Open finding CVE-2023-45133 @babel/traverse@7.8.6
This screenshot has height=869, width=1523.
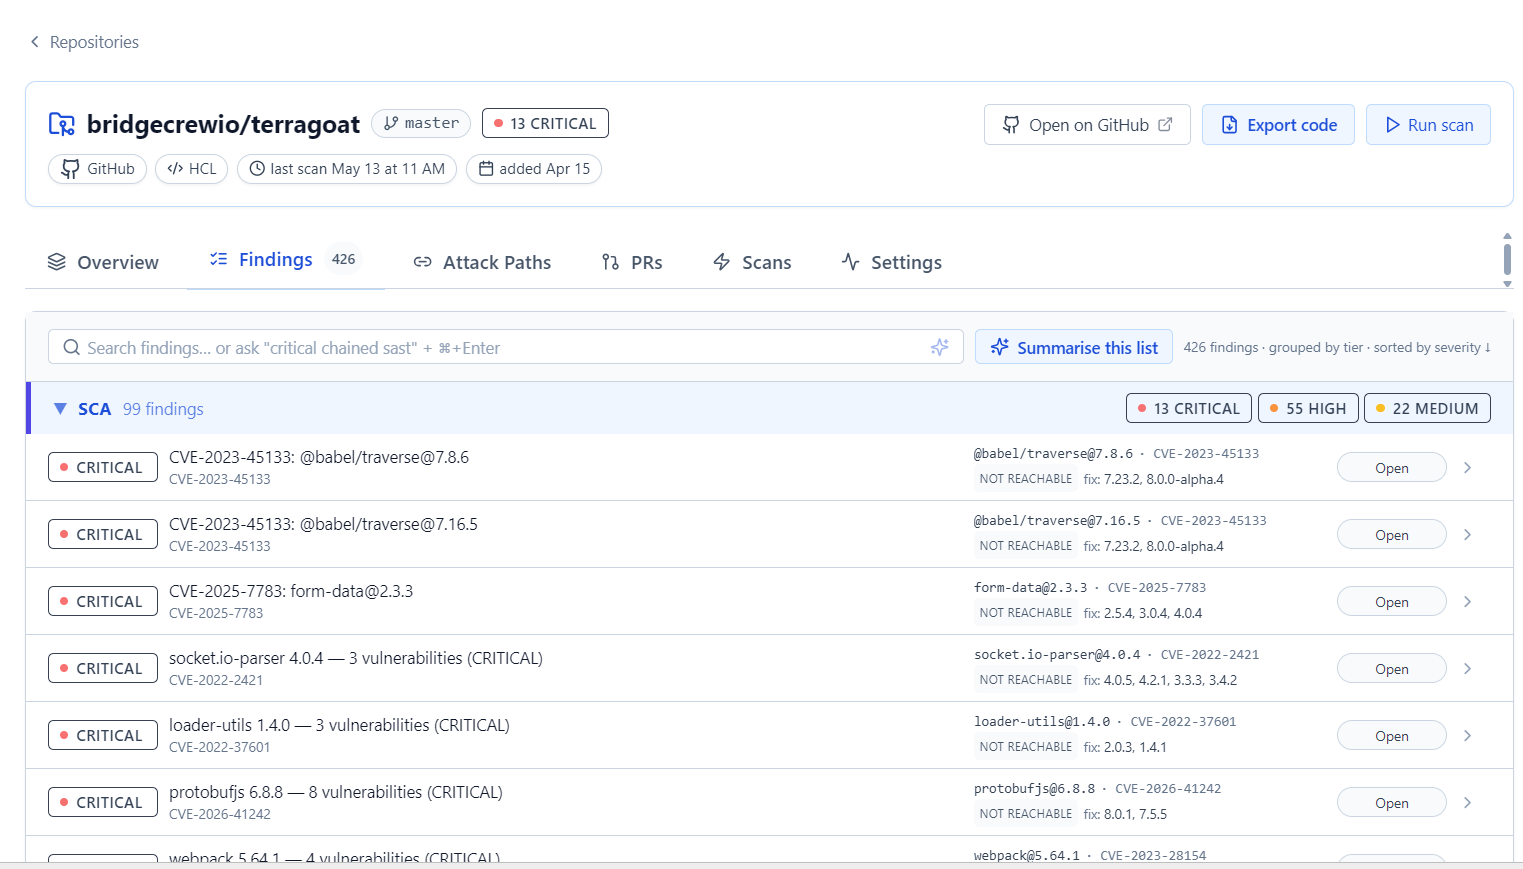tap(318, 457)
